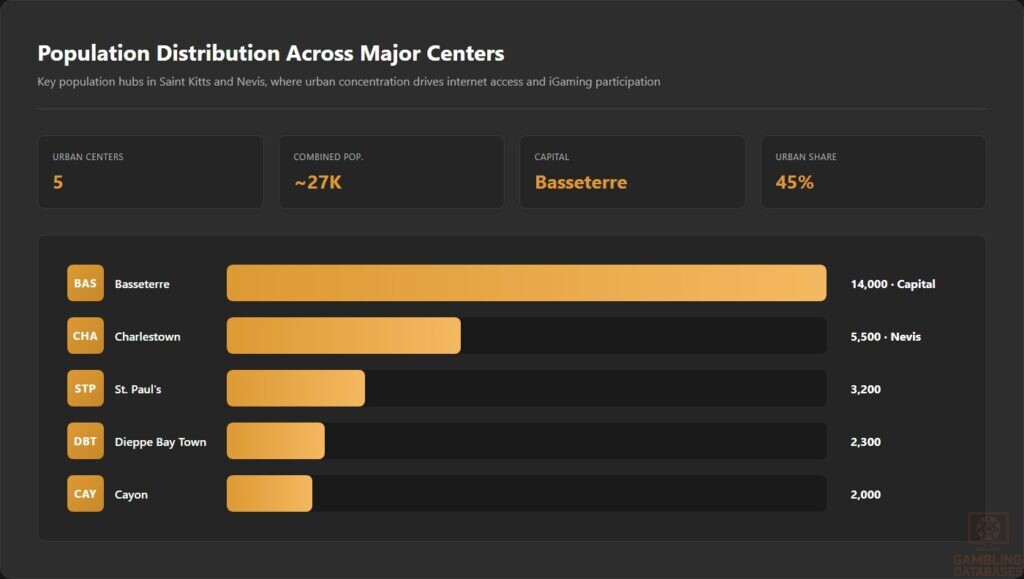Click the '2,300' value

(x=865, y=442)
